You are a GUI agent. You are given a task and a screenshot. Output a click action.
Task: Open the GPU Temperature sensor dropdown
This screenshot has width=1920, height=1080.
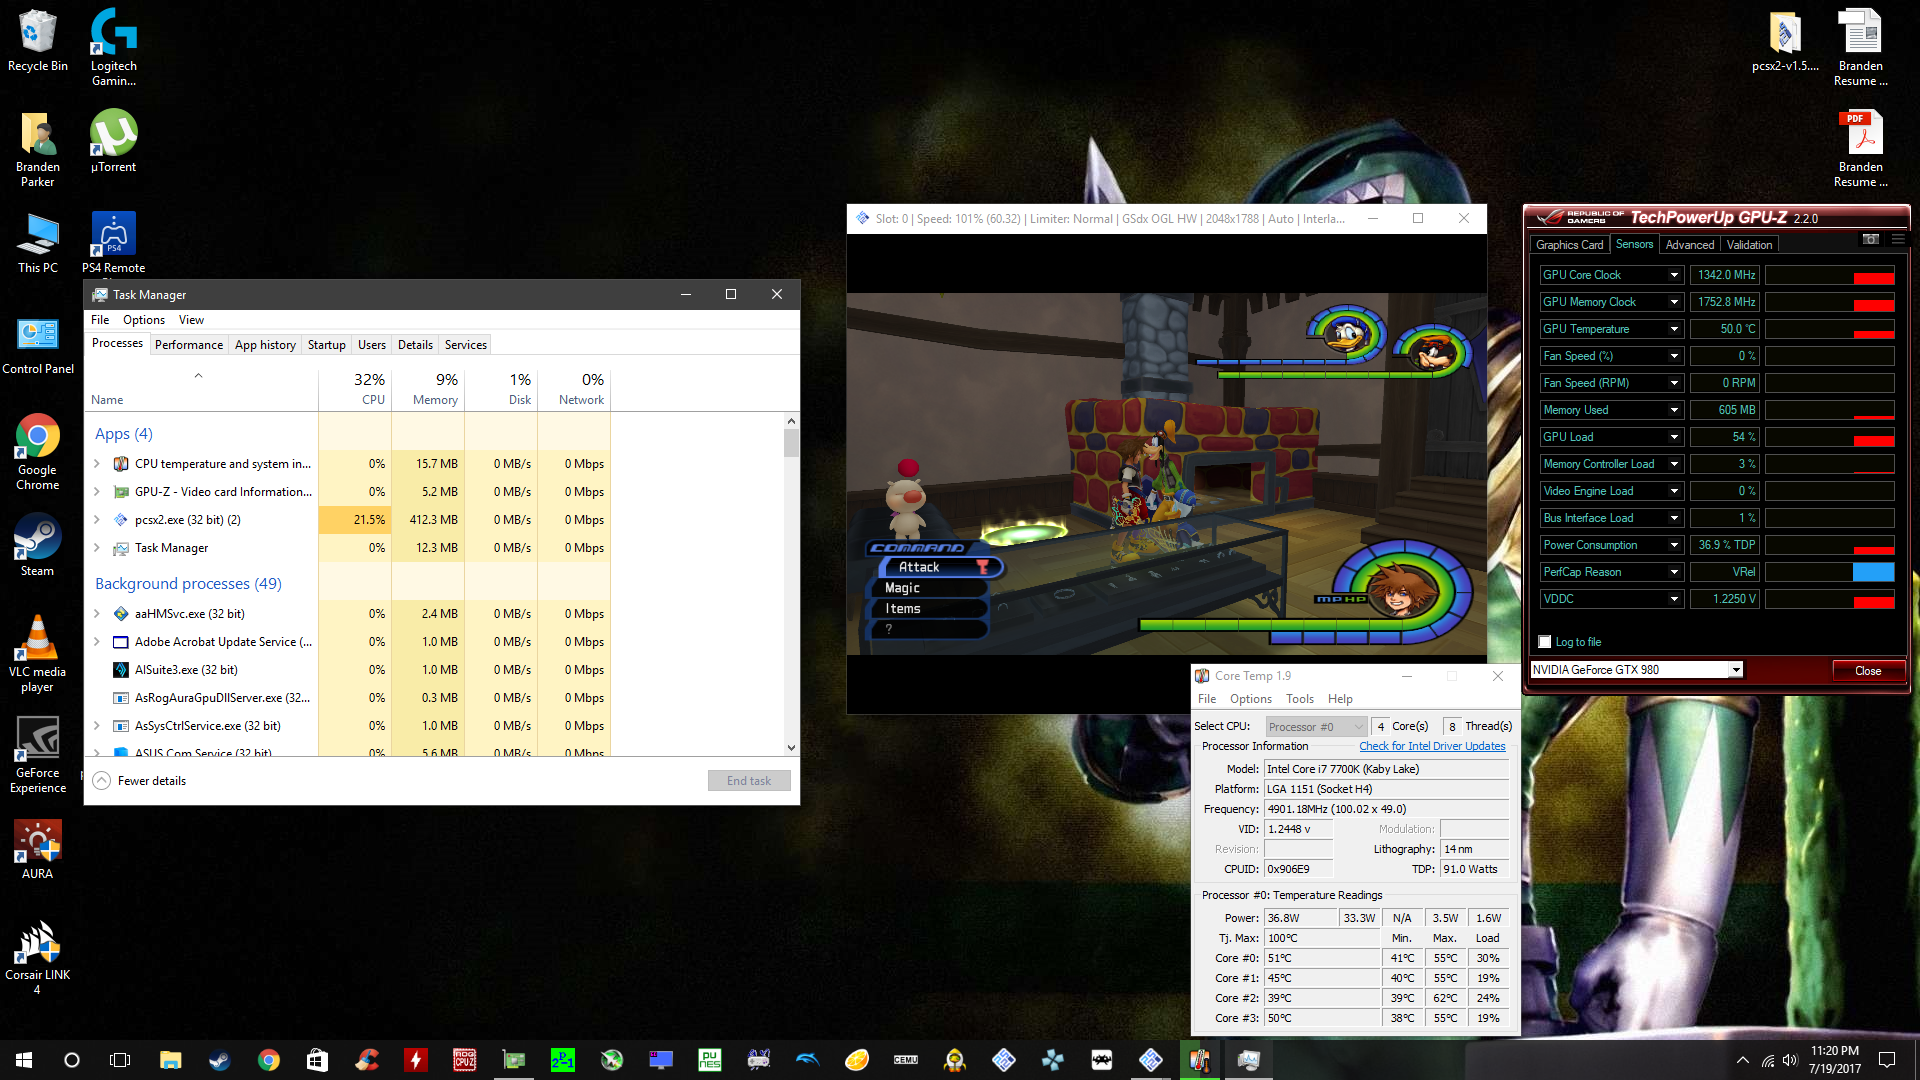pyautogui.click(x=1674, y=329)
